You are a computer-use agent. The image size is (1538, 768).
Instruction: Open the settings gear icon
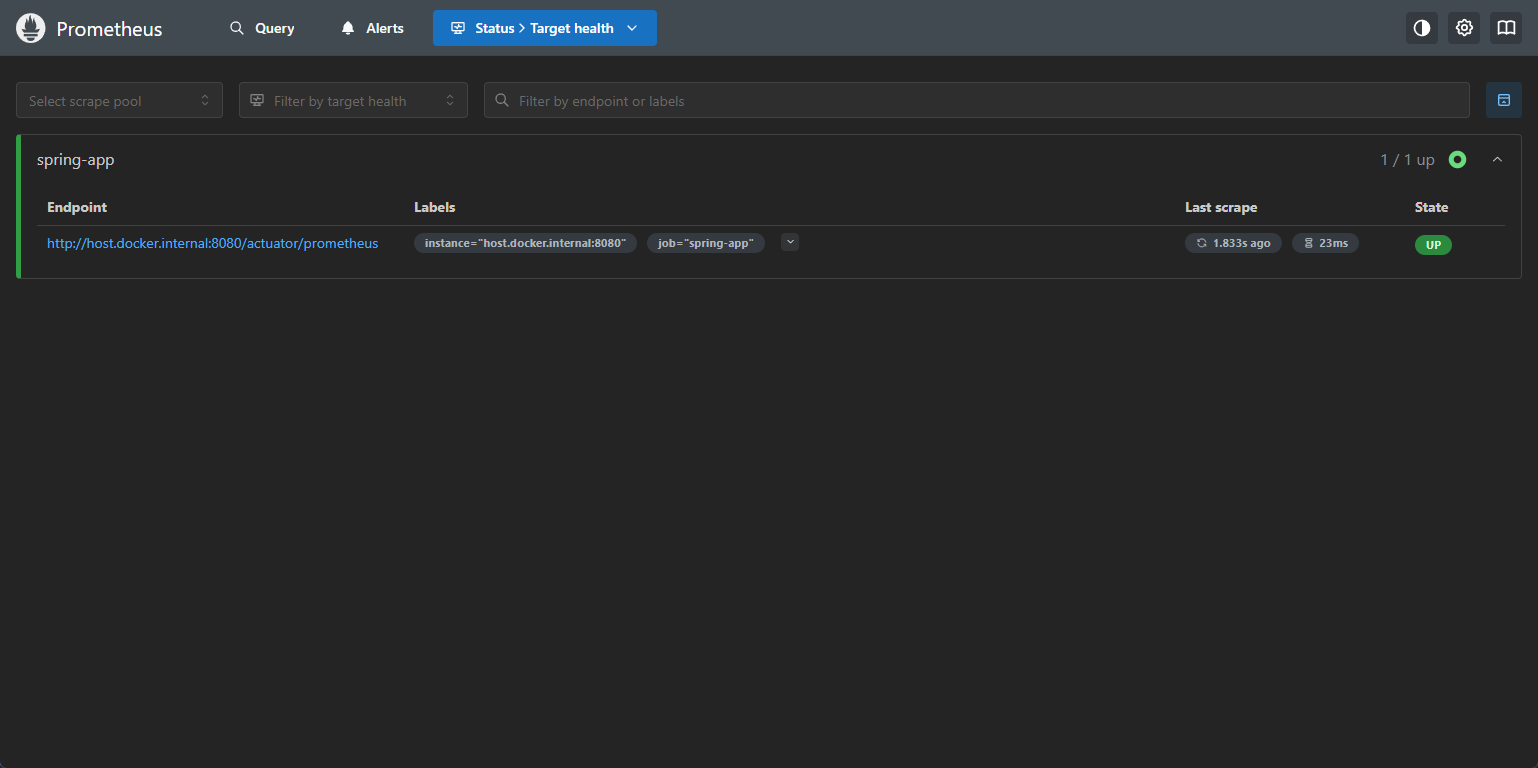[x=1464, y=28]
